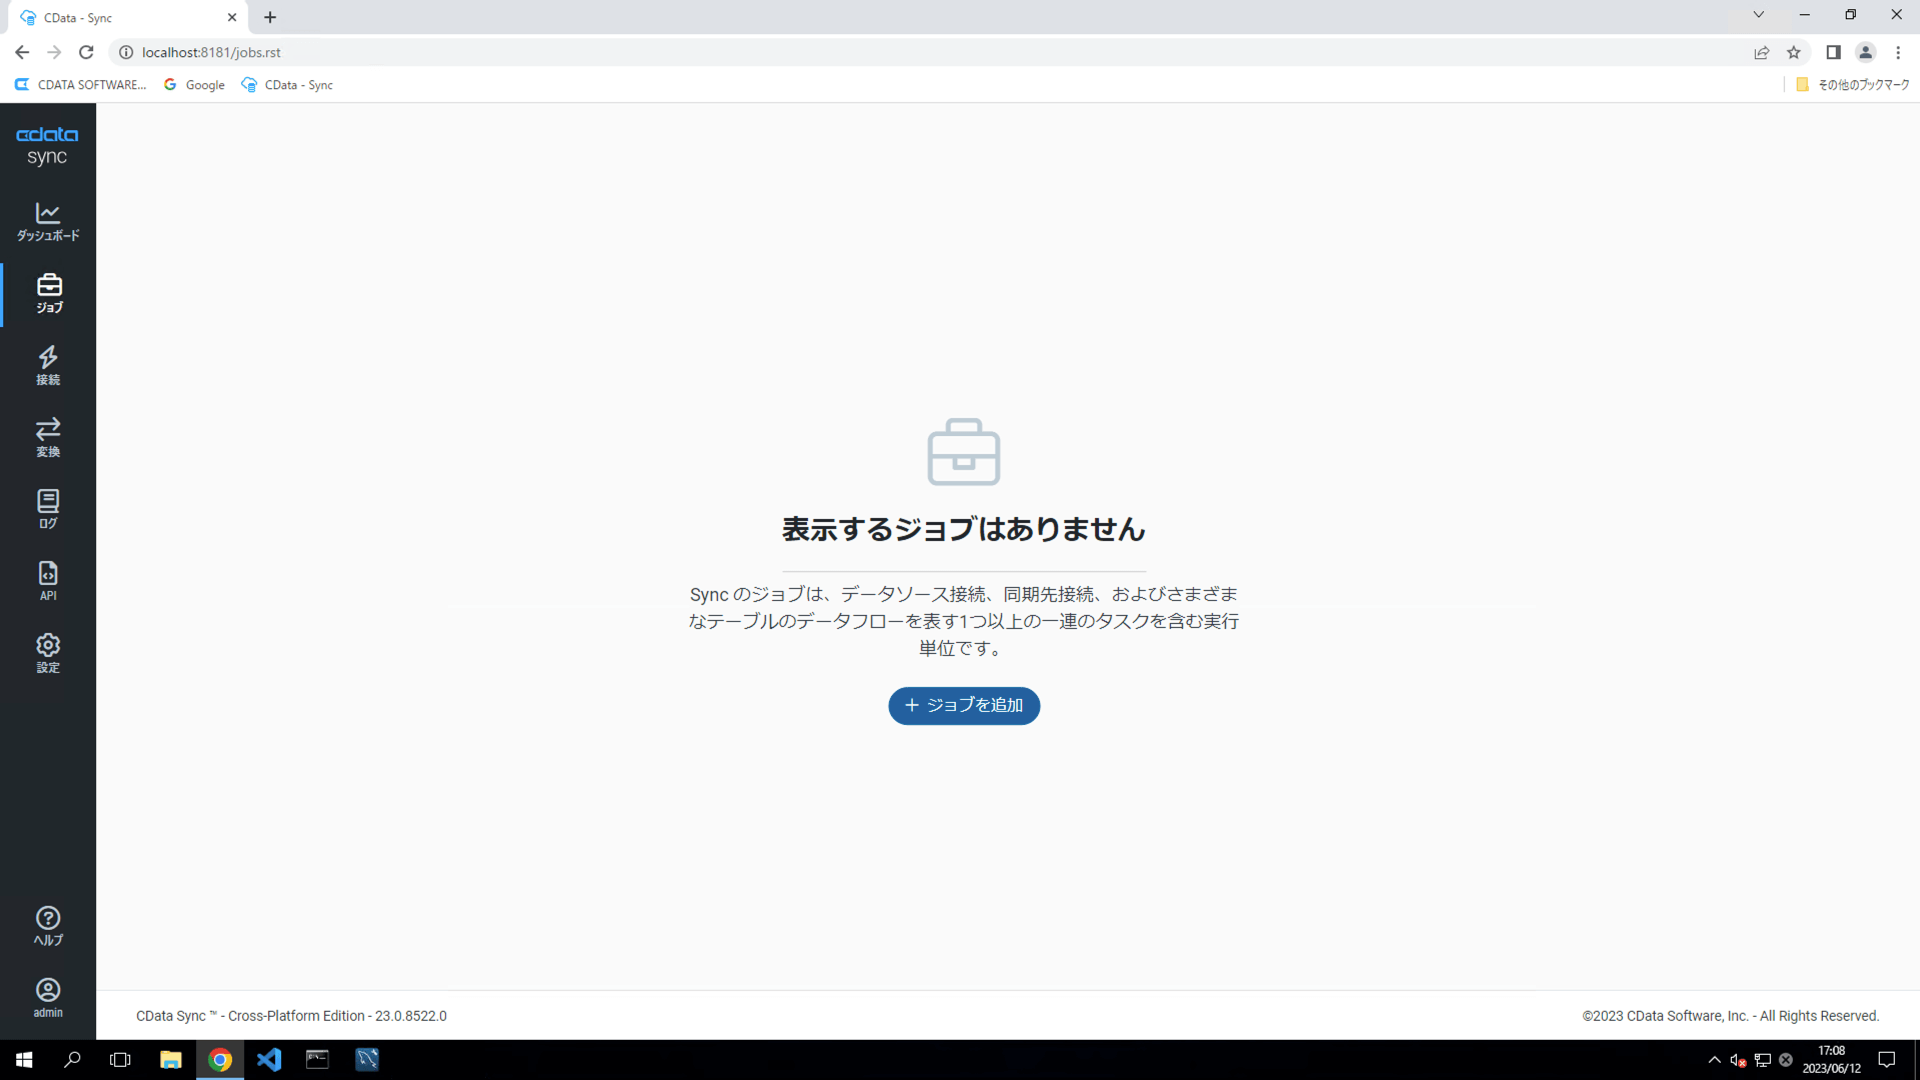Open the admin user profile icon

click(48, 998)
